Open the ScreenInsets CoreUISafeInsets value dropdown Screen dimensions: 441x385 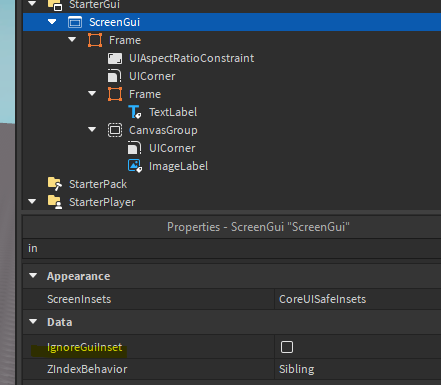click(358, 299)
